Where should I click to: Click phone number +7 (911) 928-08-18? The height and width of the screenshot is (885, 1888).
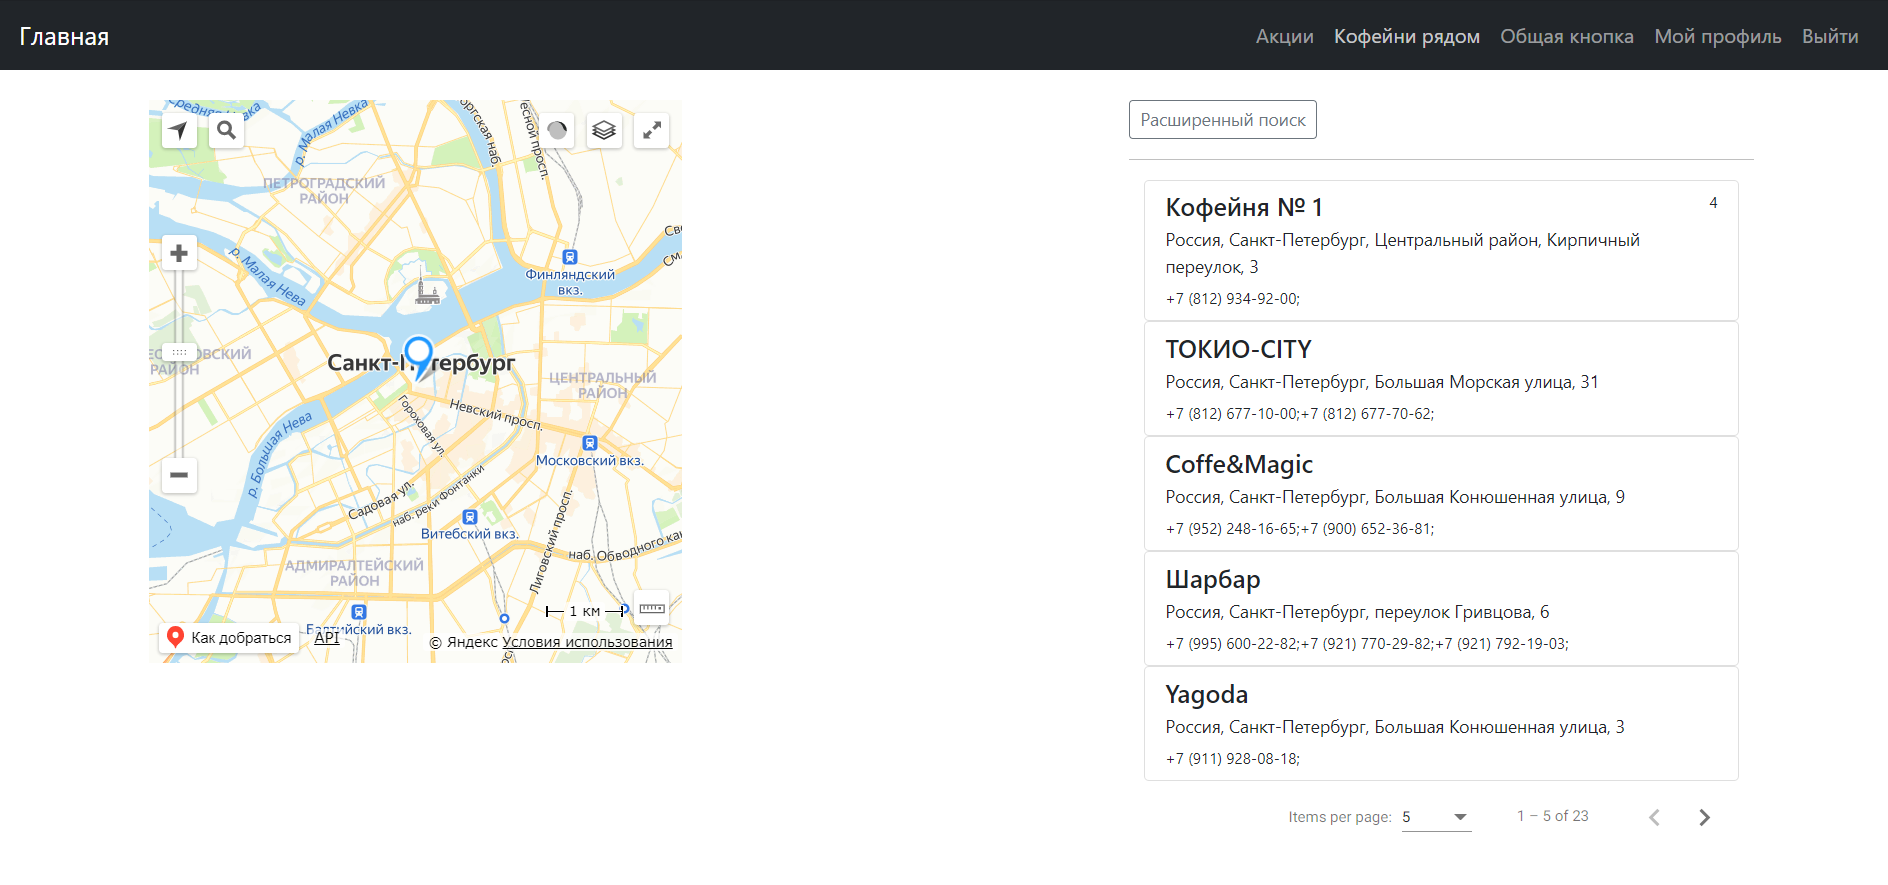click(x=1232, y=759)
